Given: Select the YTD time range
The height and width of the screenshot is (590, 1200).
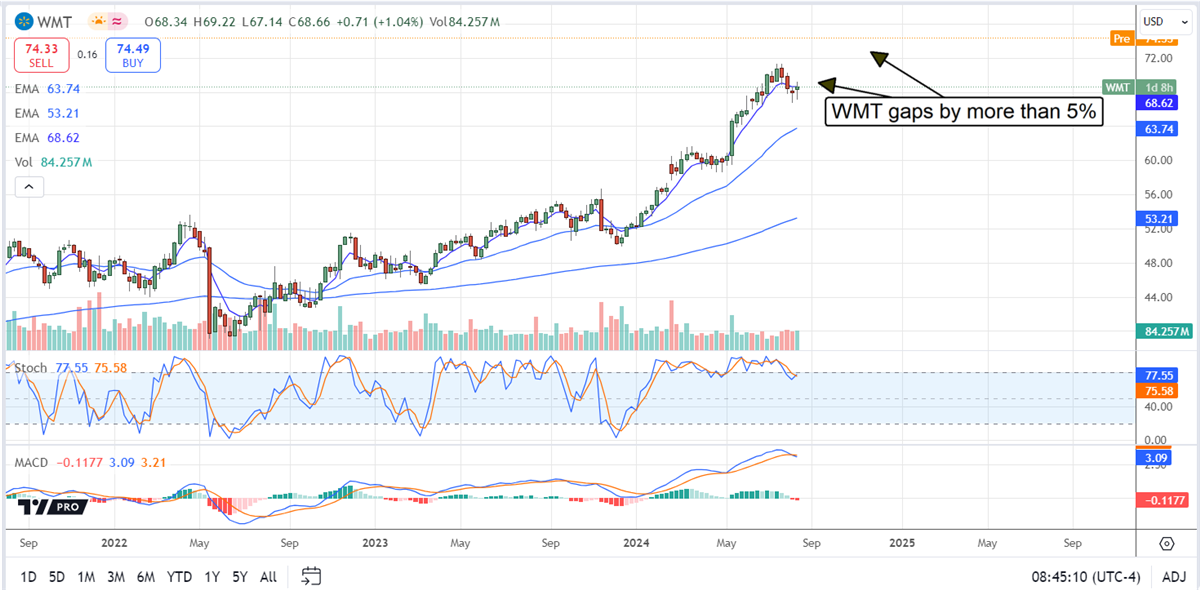Looking at the screenshot, I should (x=179, y=577).
